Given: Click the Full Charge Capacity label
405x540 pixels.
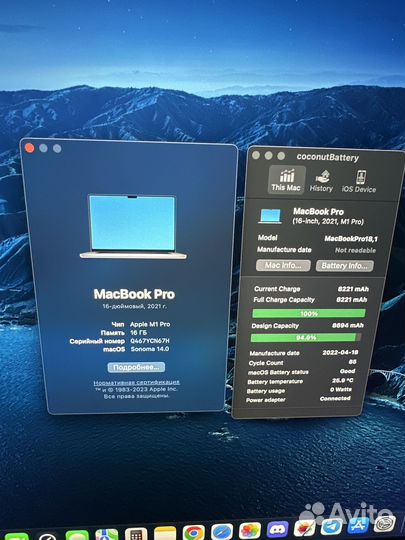Looking at the screenshot, I should coord(284,300).
